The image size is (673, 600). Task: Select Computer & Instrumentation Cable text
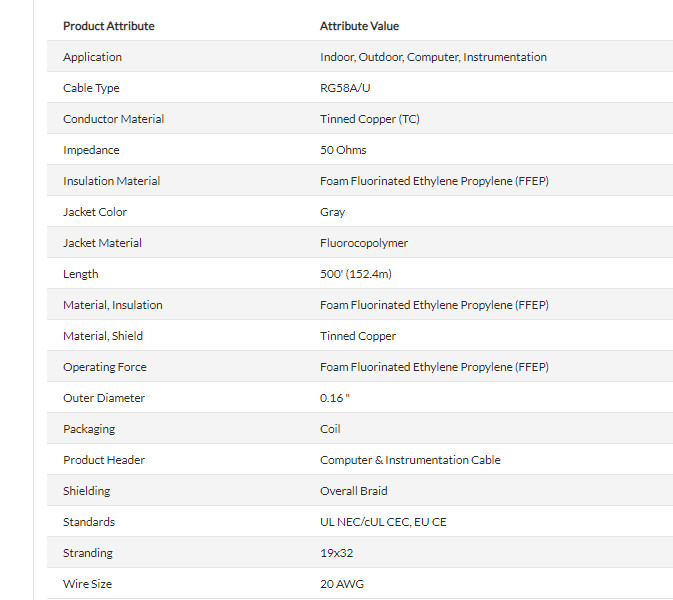point(410,460)
